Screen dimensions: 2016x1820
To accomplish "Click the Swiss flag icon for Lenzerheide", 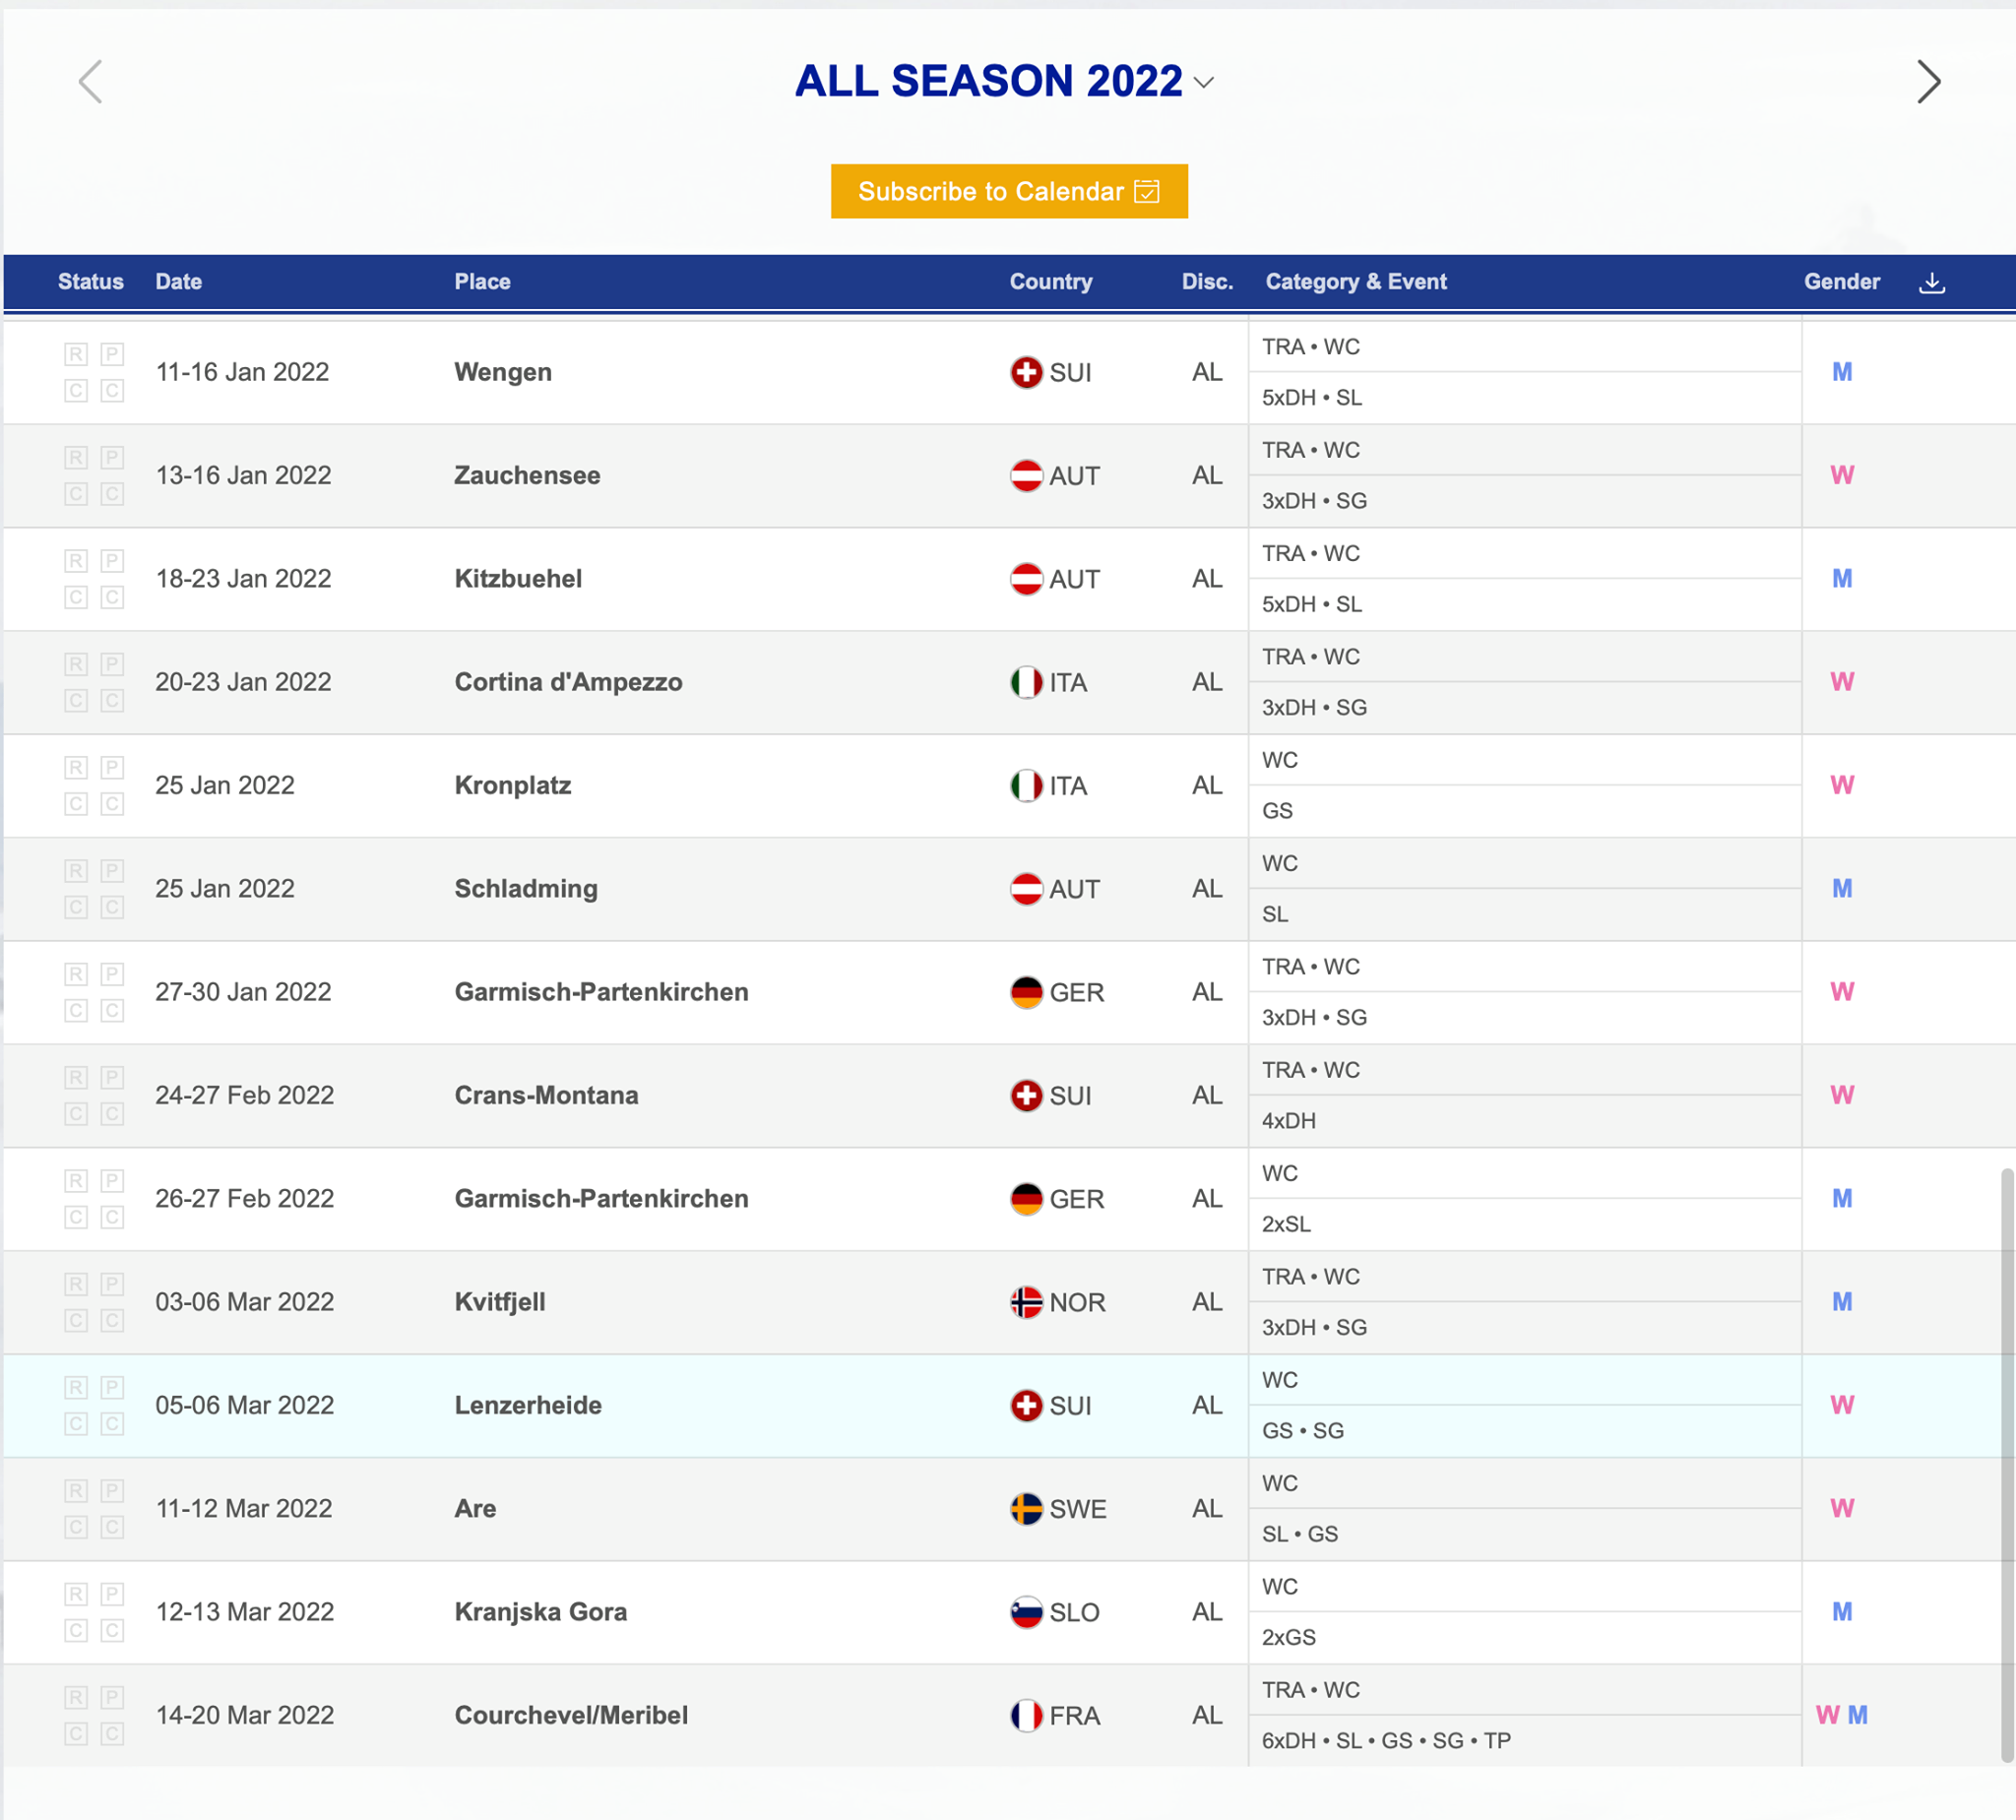I will coord(1026,1405).
